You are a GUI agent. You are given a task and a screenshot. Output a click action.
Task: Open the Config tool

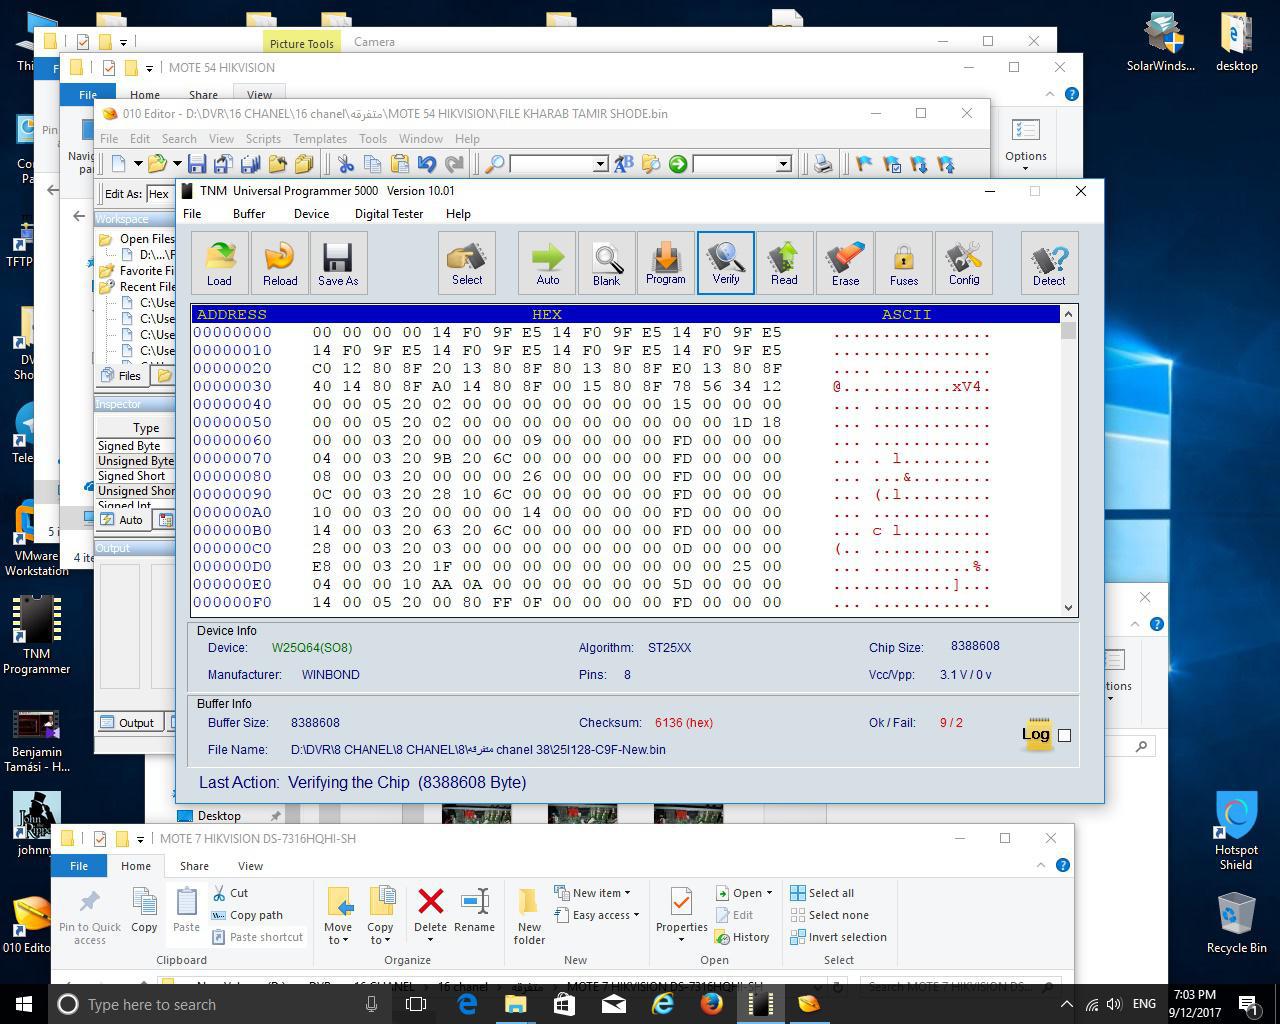pyautogui.click(x=964, y=263)
